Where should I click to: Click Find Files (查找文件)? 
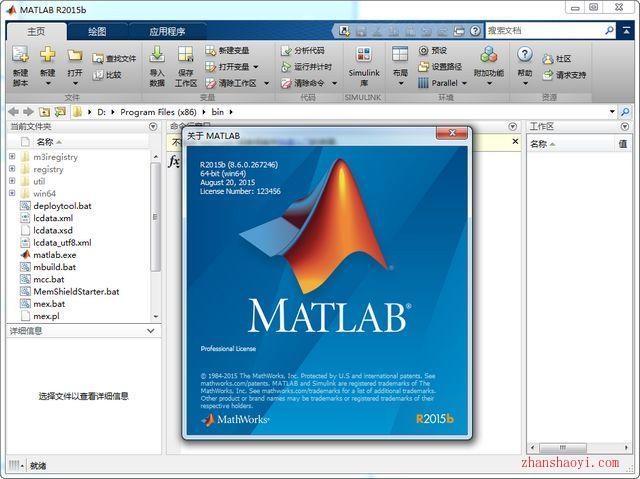coord(114,59)
